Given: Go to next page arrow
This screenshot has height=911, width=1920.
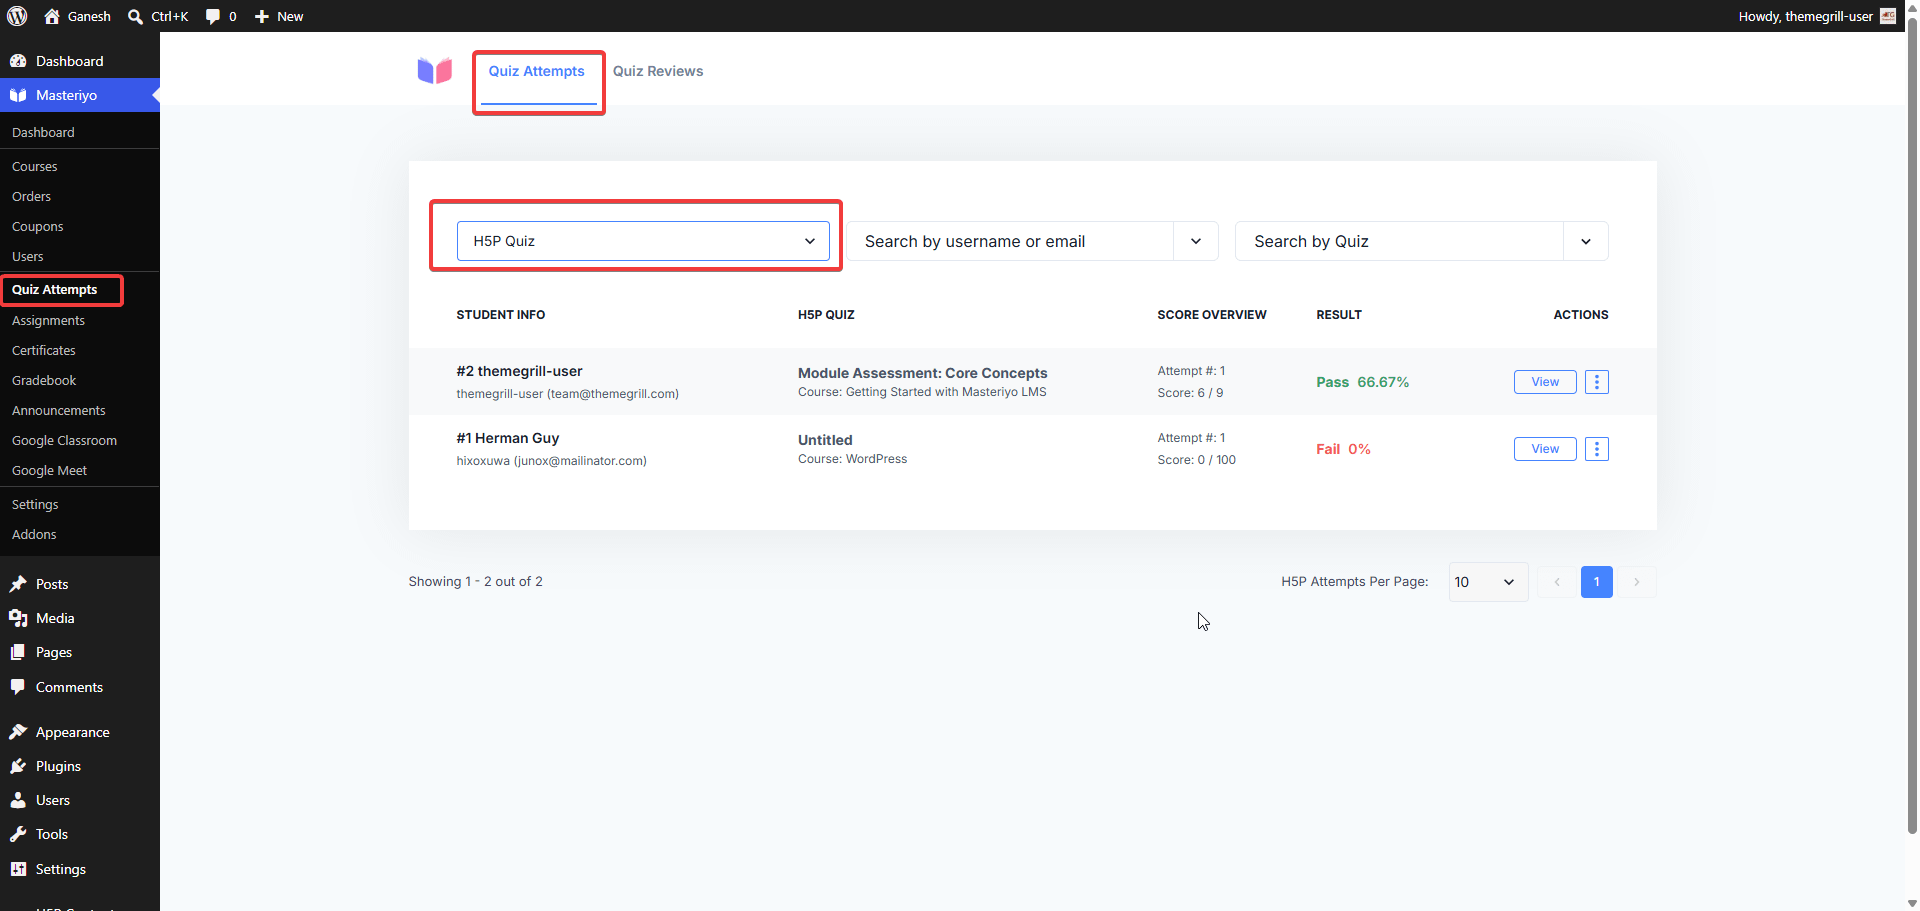Looking at the screenshot, I should pos(1637,582).
